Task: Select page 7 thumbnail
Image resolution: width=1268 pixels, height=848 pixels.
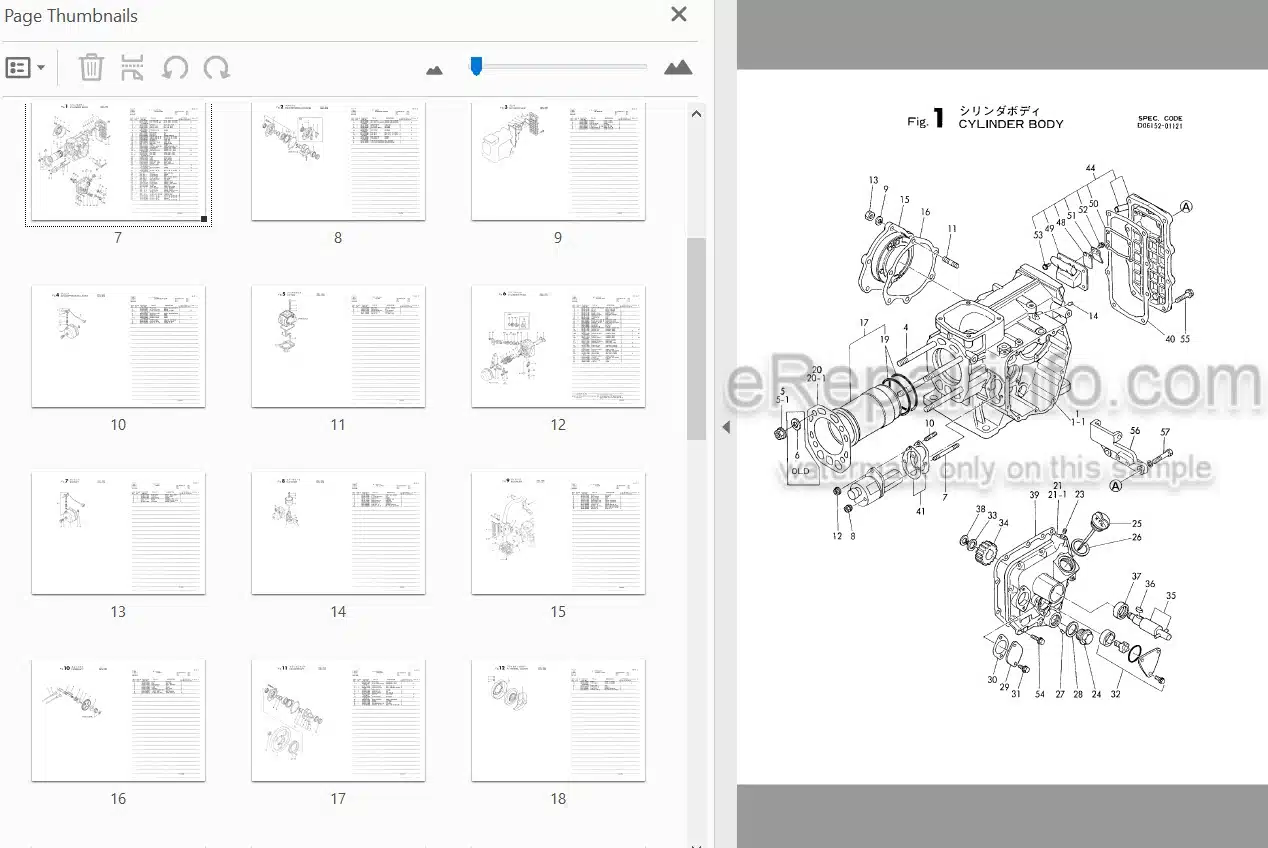Action: [x=118, y=161]
